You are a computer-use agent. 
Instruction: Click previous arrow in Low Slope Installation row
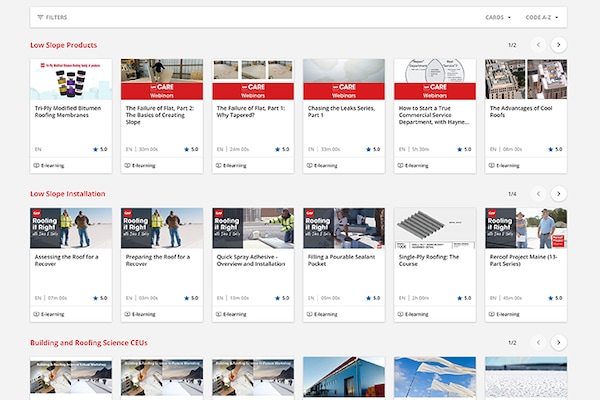pyautogui.click(x=538, y=193)
